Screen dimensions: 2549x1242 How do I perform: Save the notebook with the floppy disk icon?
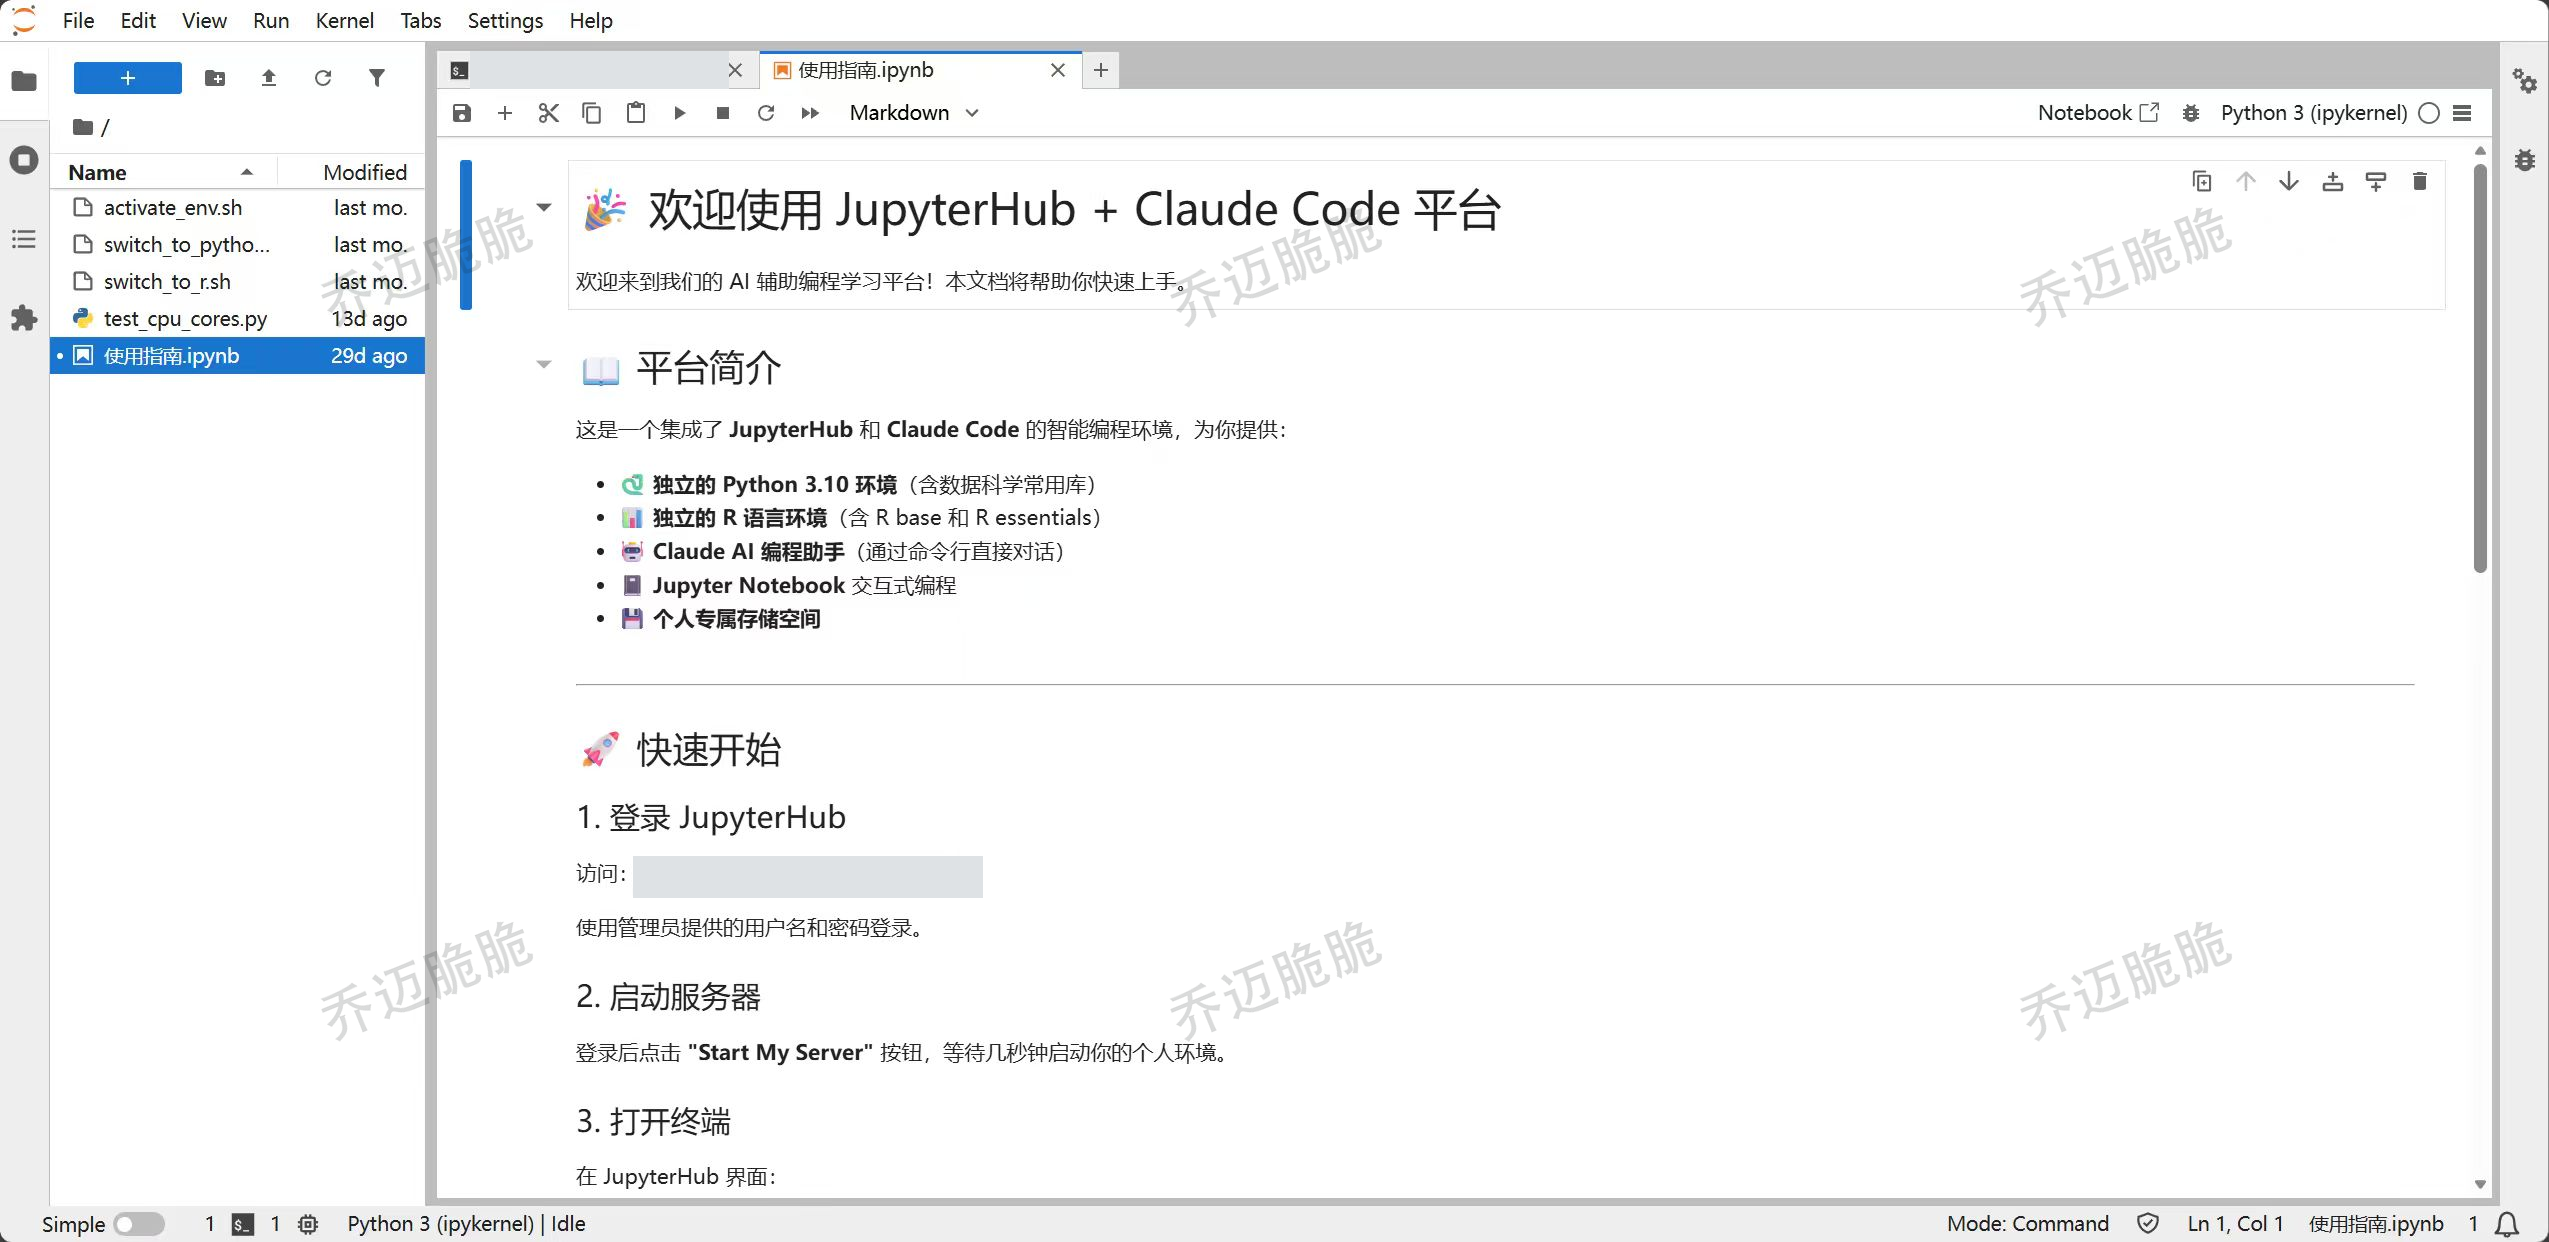click(x=461, y=113)
